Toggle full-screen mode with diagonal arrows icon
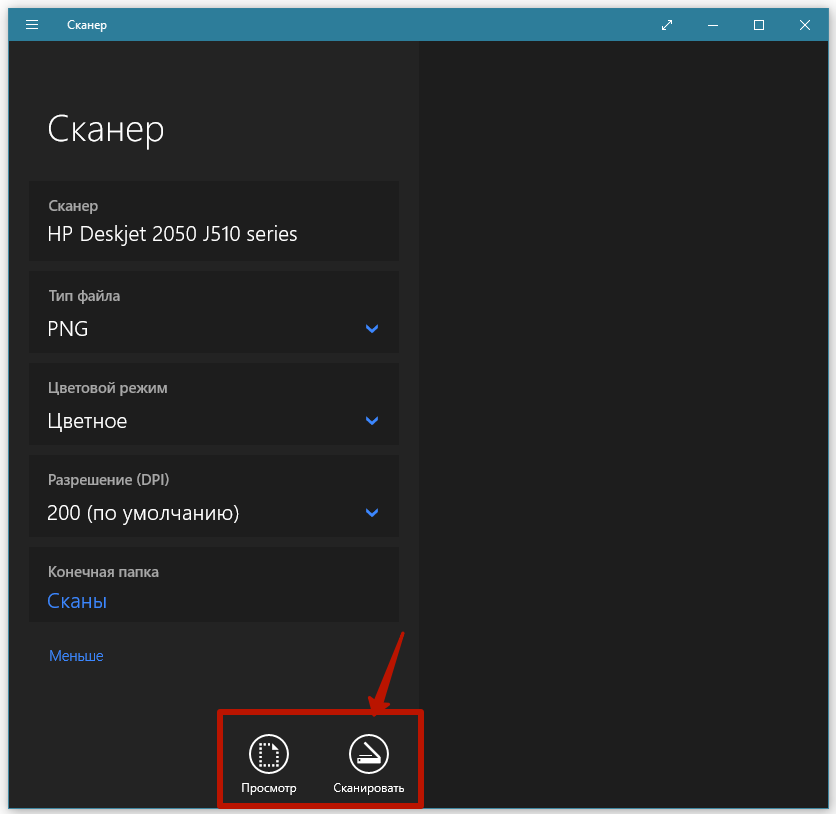The height and width of the screenshot is (814, 836). coord(667,25)
